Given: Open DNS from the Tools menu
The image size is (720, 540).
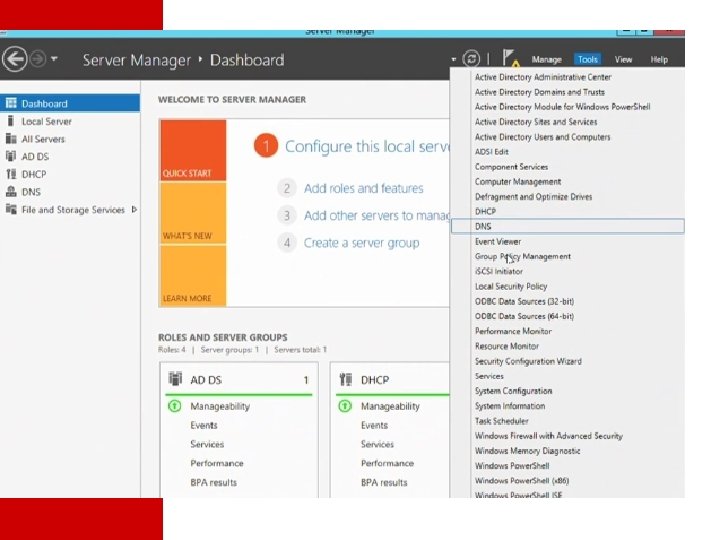Looking at the screenshot, I should click(568, 226).
